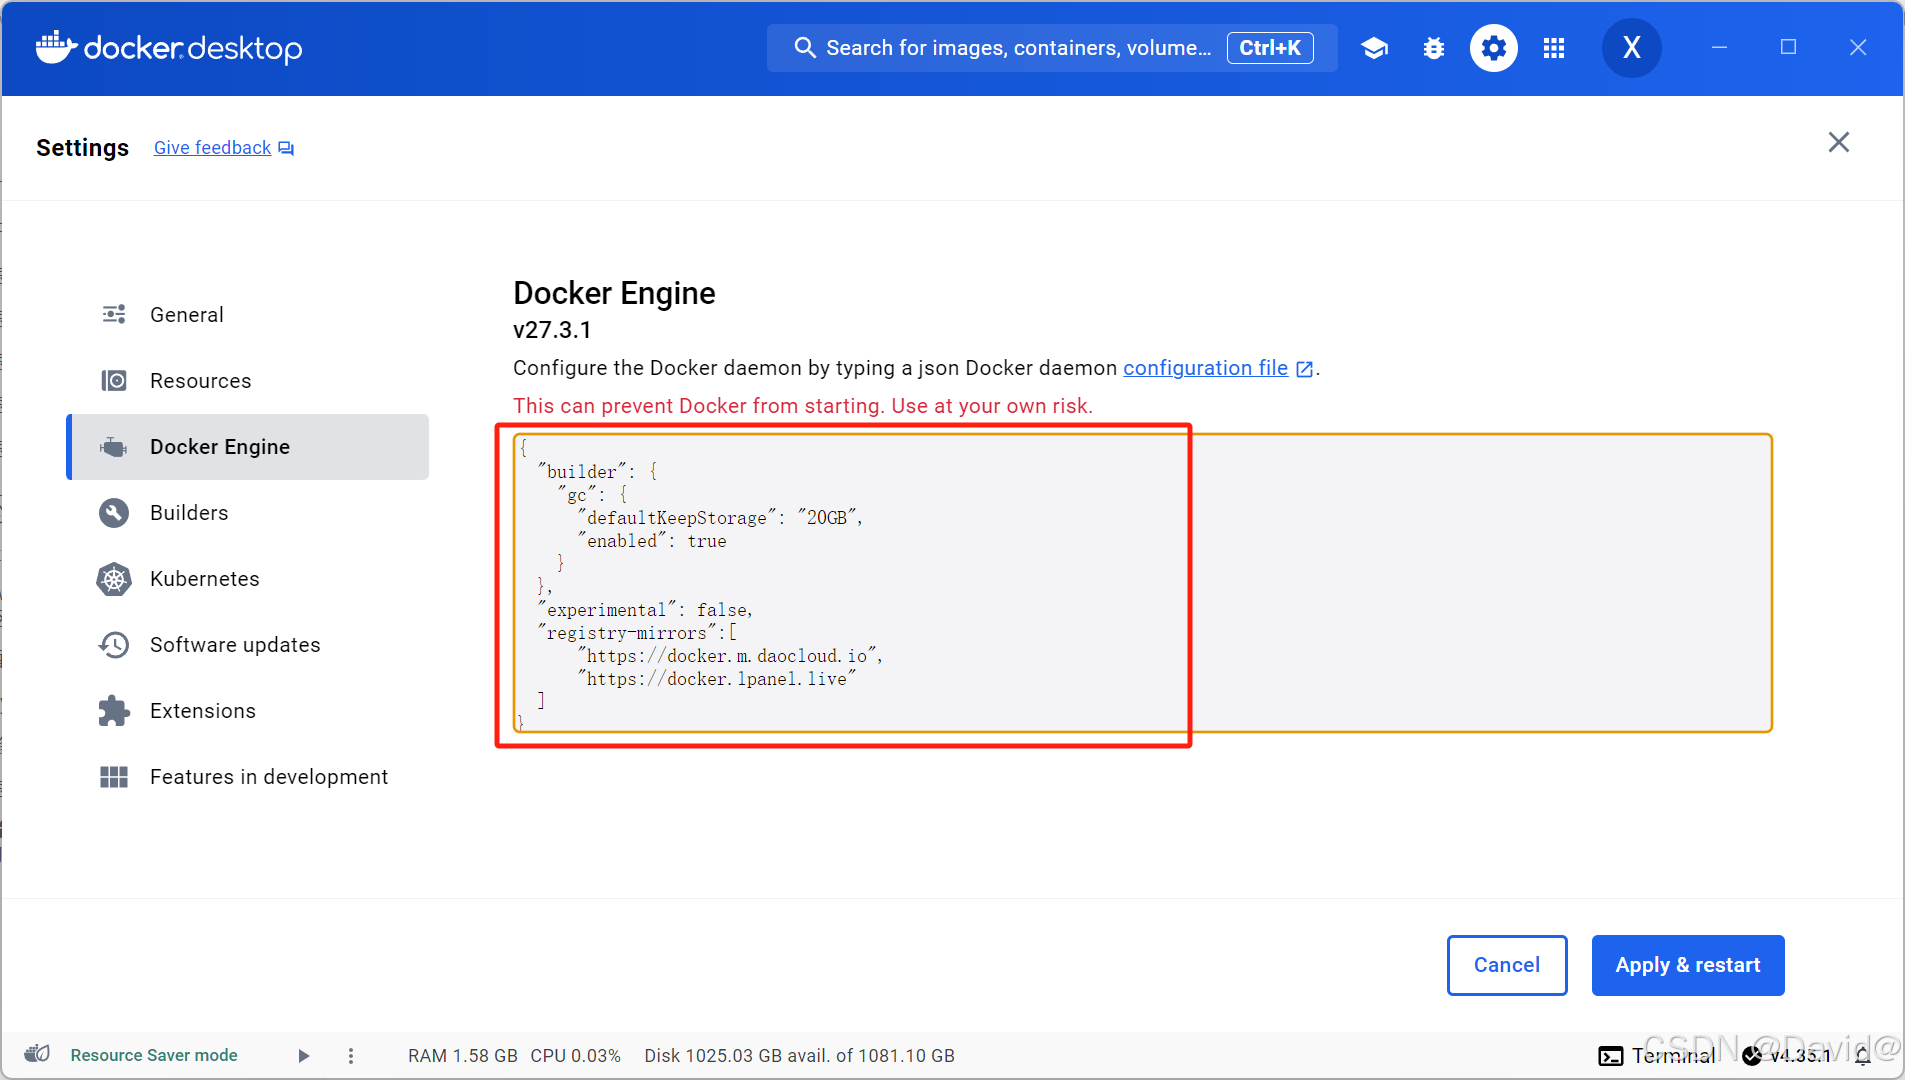Select the Docker Engine settings tab
The width and height of the screenshot is (1905, 1080).
pyautogui.click(x=249, y=447)
